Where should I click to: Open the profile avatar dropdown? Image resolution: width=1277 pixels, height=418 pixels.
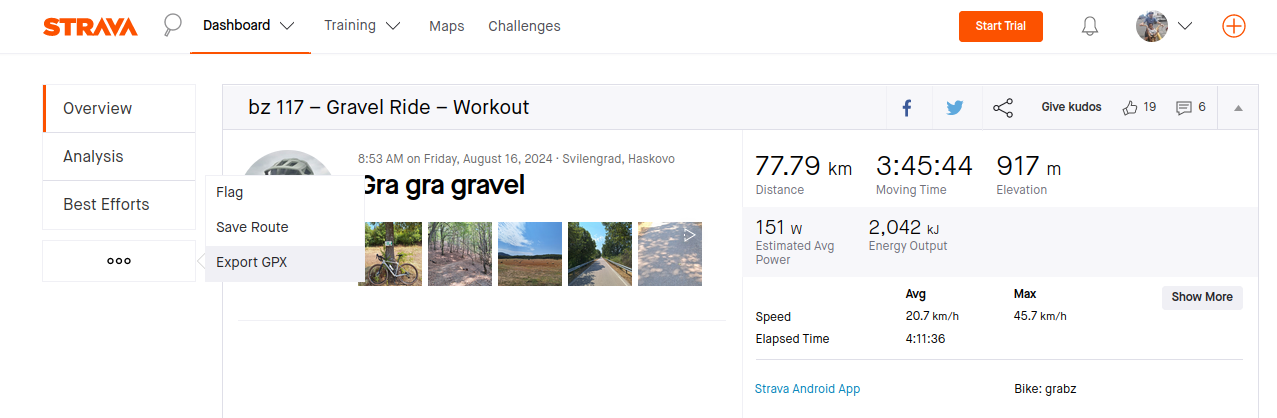click(x=1165, y=27)
